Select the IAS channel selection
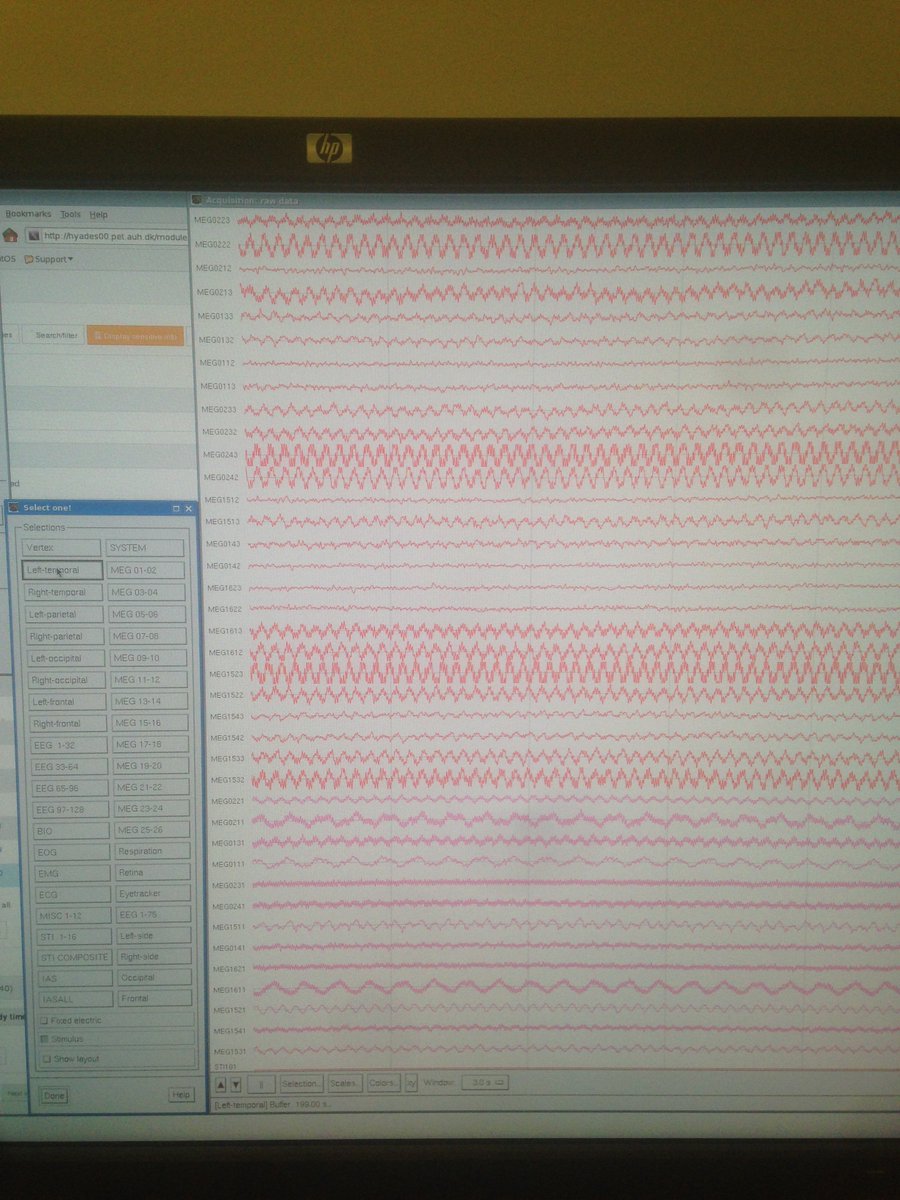900x1200 pixels. pyautogui.click(x=75, y=978)
